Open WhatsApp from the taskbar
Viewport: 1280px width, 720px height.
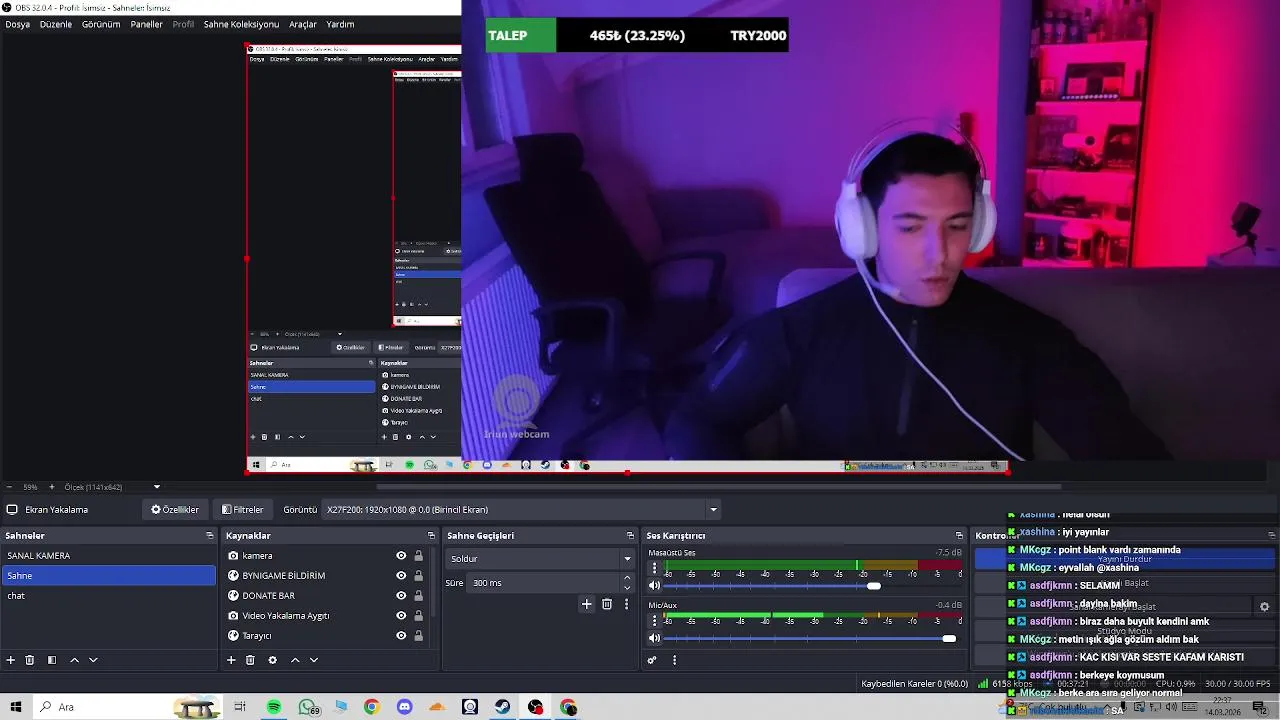tap(307, 707)
